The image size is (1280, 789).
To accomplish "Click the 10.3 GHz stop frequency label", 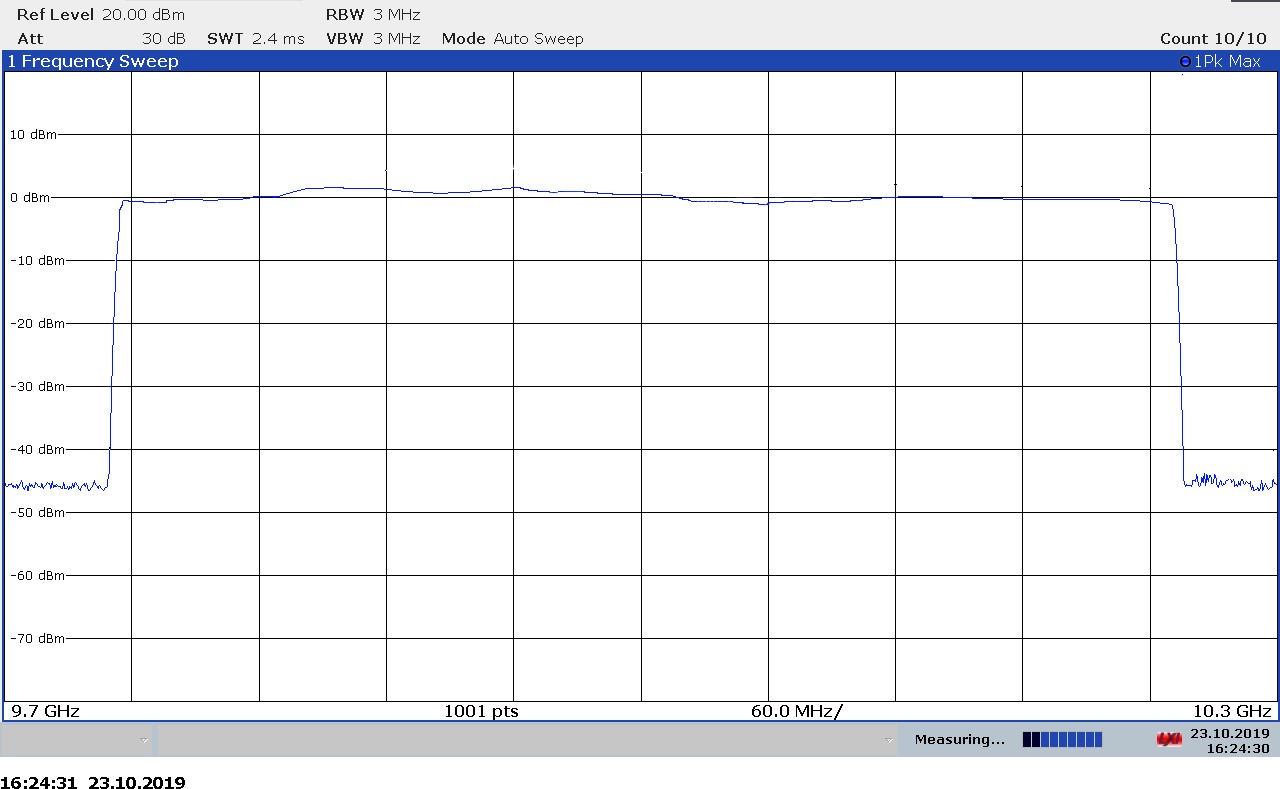I will click(x=1232, y=711).
